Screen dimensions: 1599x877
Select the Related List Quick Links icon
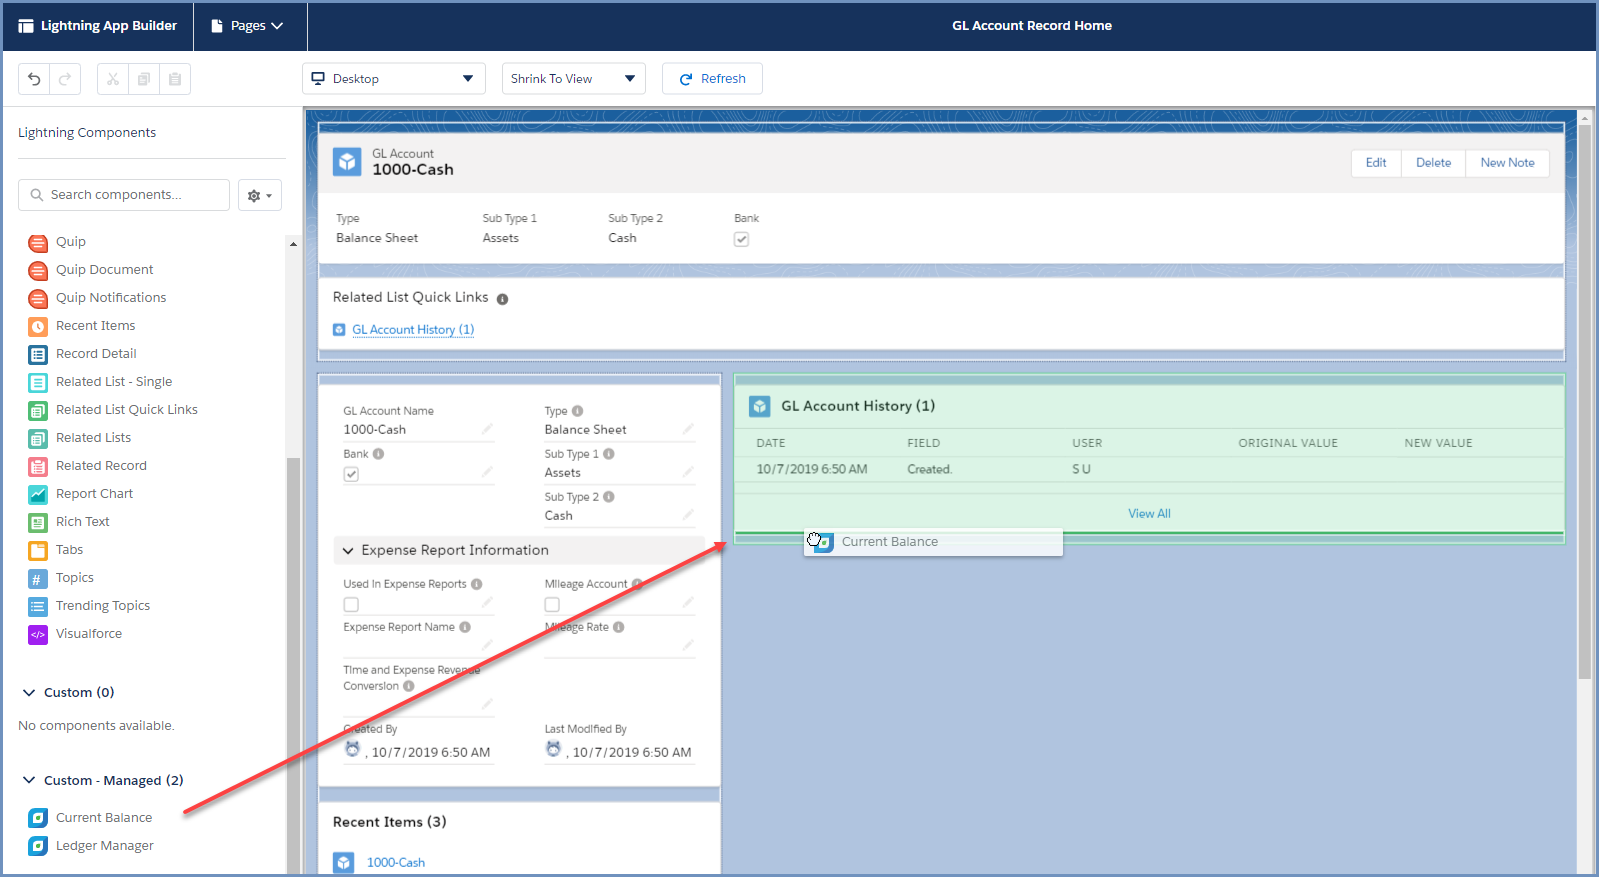pos(38,410)
